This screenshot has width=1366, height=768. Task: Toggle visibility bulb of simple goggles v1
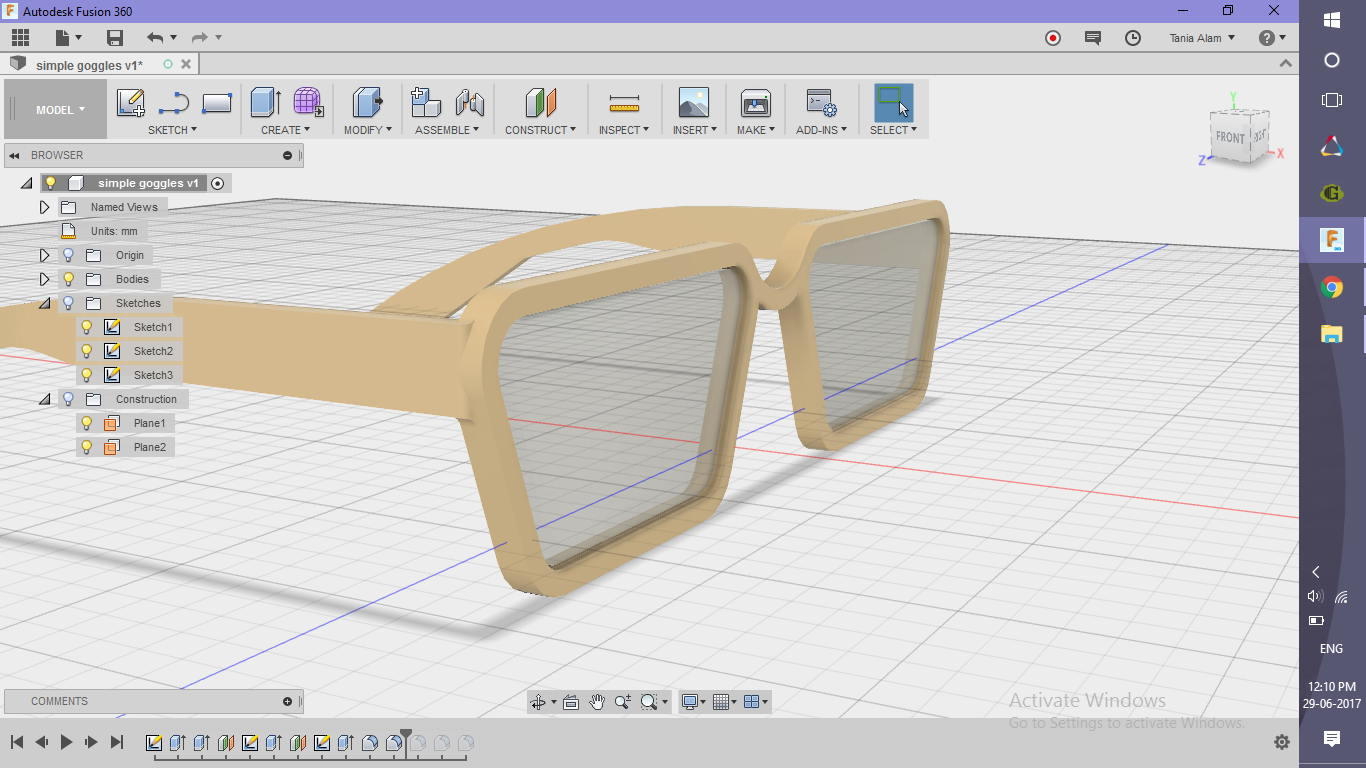[50, 183]
